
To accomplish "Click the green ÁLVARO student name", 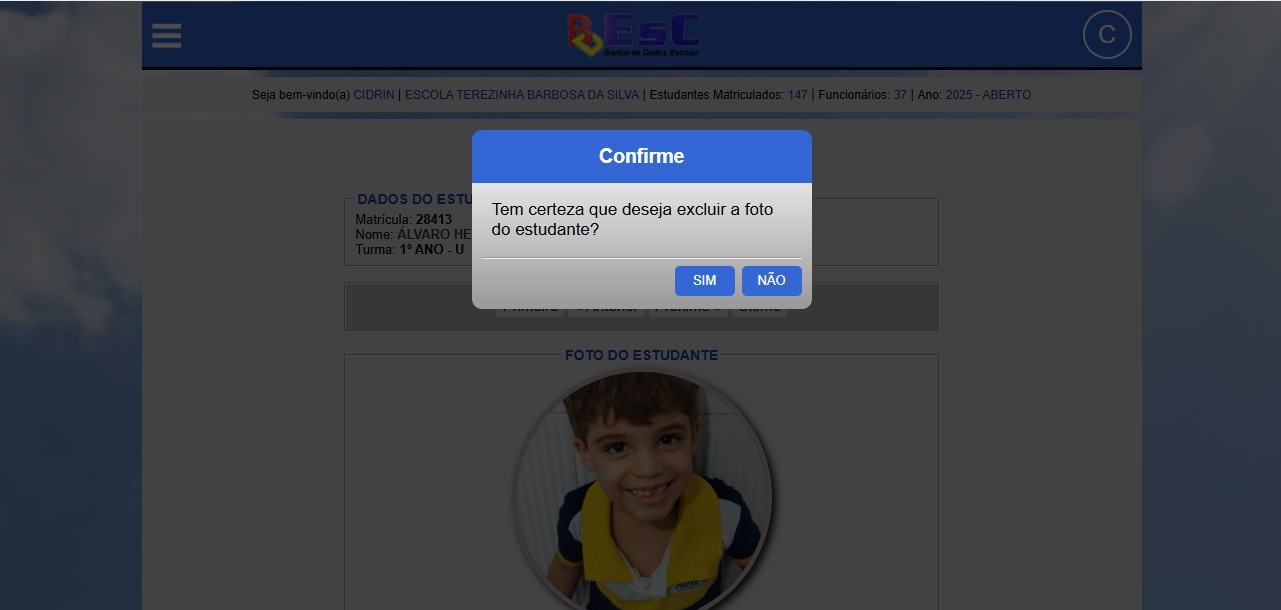I will tap(434, 234).
